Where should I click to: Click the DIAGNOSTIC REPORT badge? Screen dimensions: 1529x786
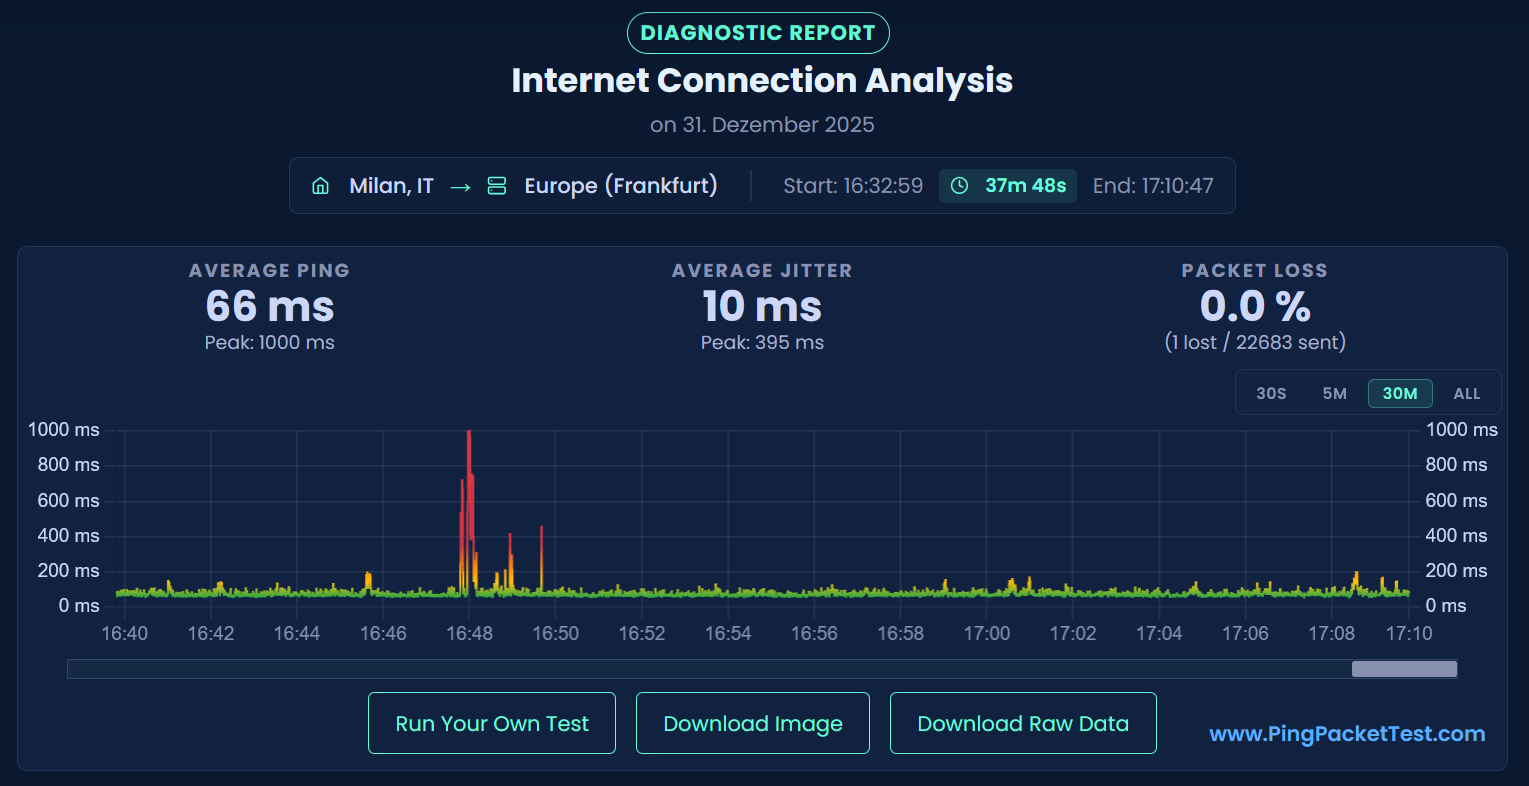(757, 32)
